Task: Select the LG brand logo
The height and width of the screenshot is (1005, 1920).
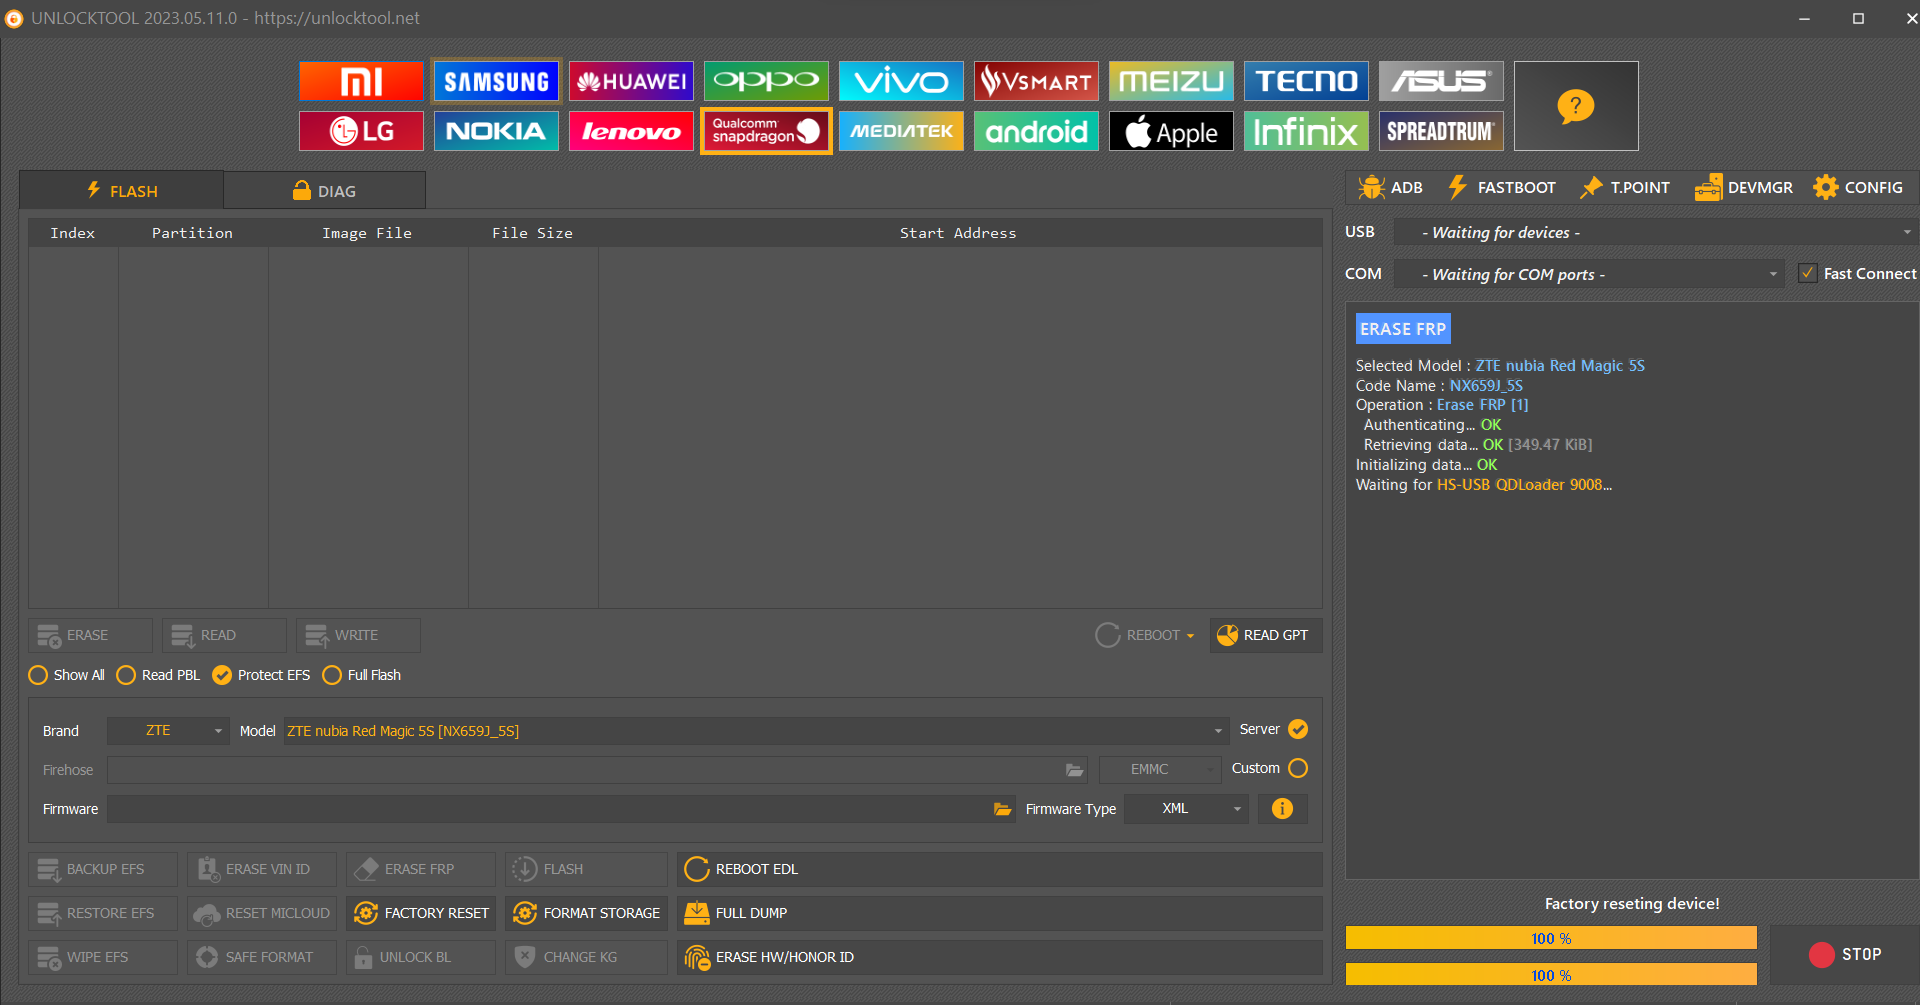Action: click(x=361, y=131)
